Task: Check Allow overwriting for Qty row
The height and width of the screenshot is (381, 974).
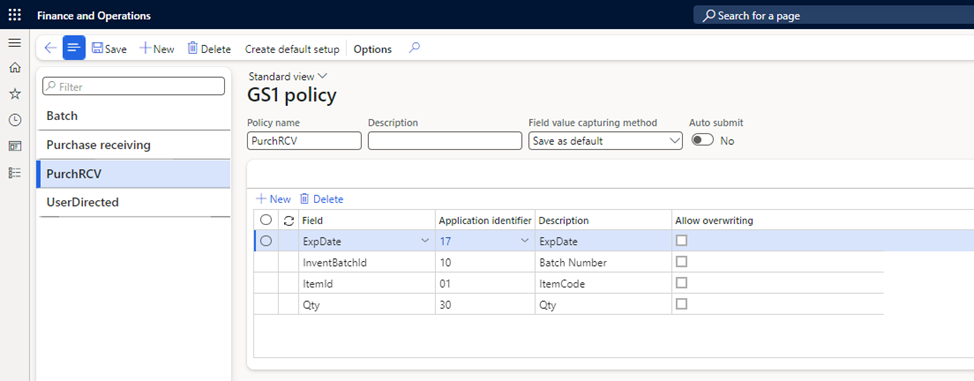Action: (x=681, y=304)
